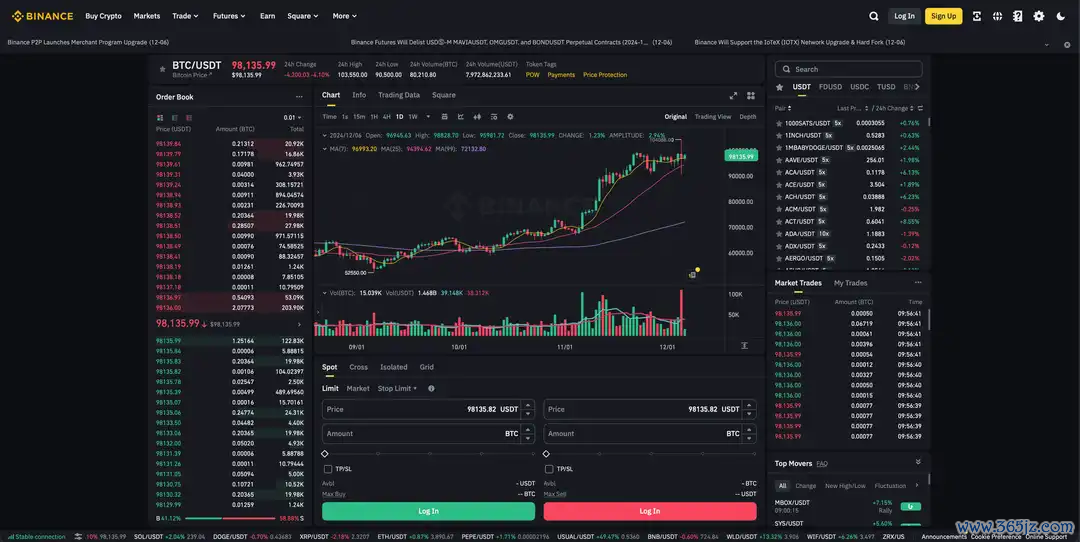Open Stop Limit order type dropdown
Screen dimensions: 1080x542
[397, 388]
